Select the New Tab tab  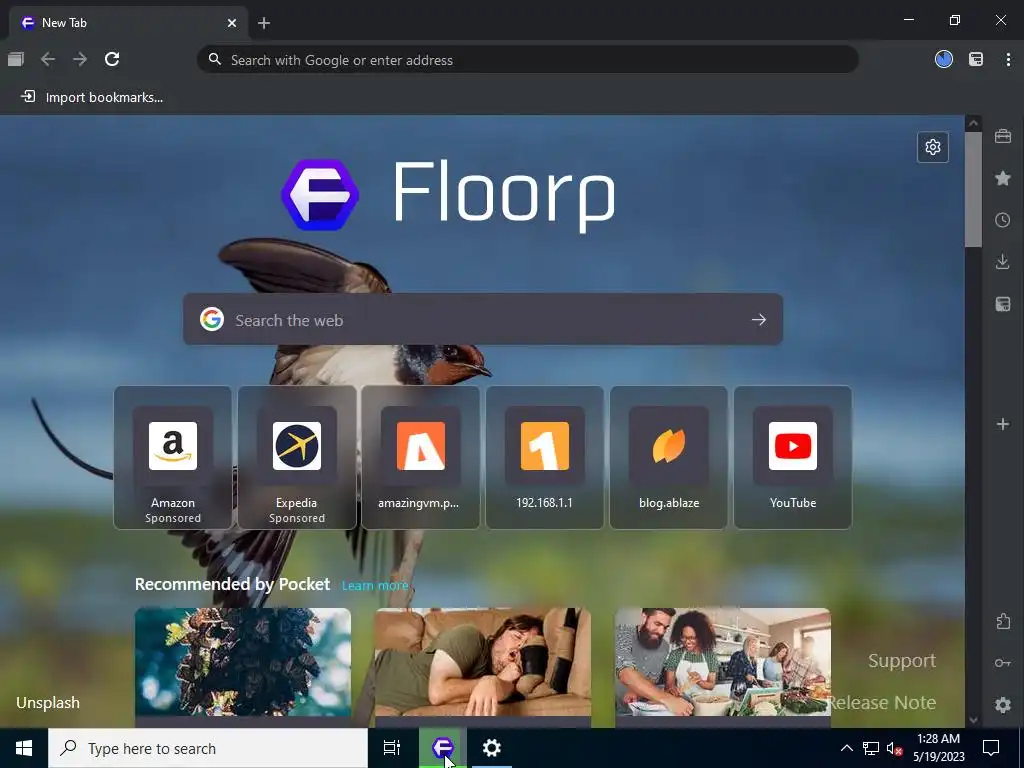click(x=129, y=23)
